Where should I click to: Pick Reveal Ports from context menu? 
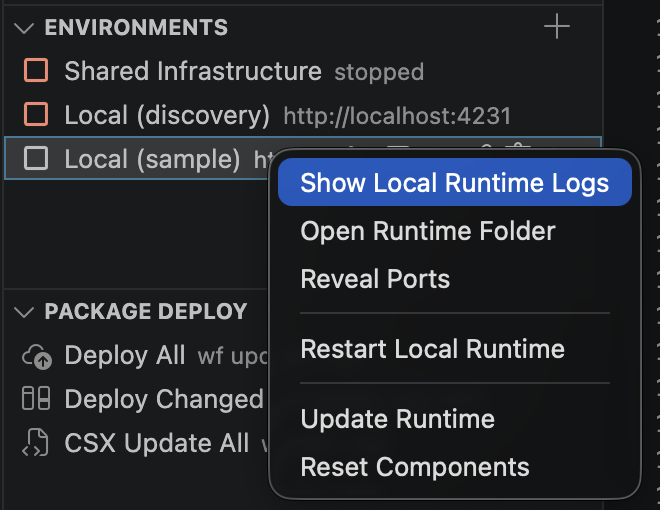pyautogui.click(x=455, y=279)
